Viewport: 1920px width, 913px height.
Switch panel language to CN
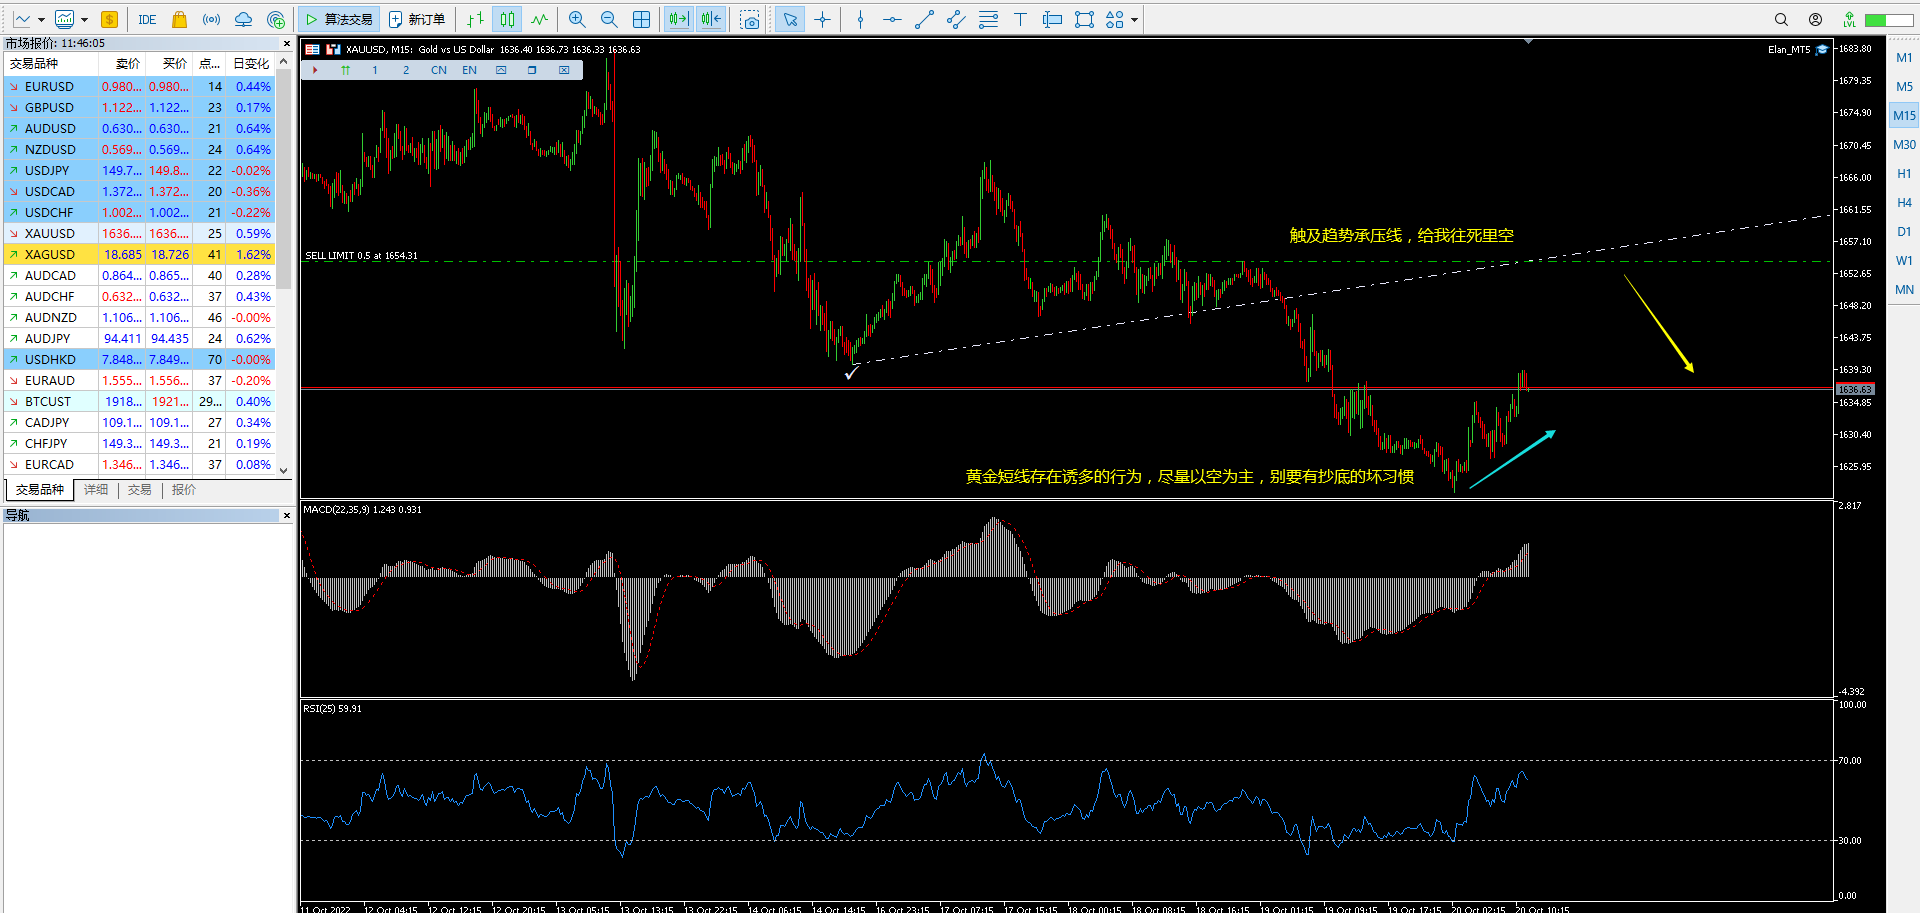pyautogui.click(x=439, y=70)
